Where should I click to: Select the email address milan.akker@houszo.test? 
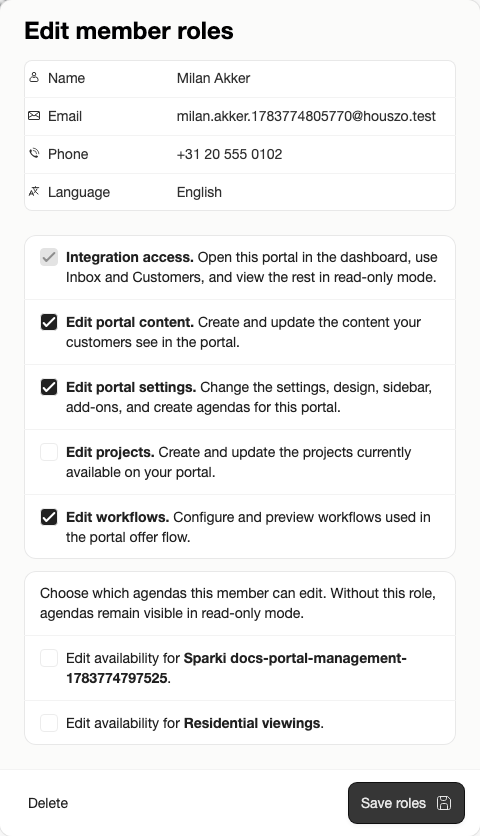(x=306, y=116)
